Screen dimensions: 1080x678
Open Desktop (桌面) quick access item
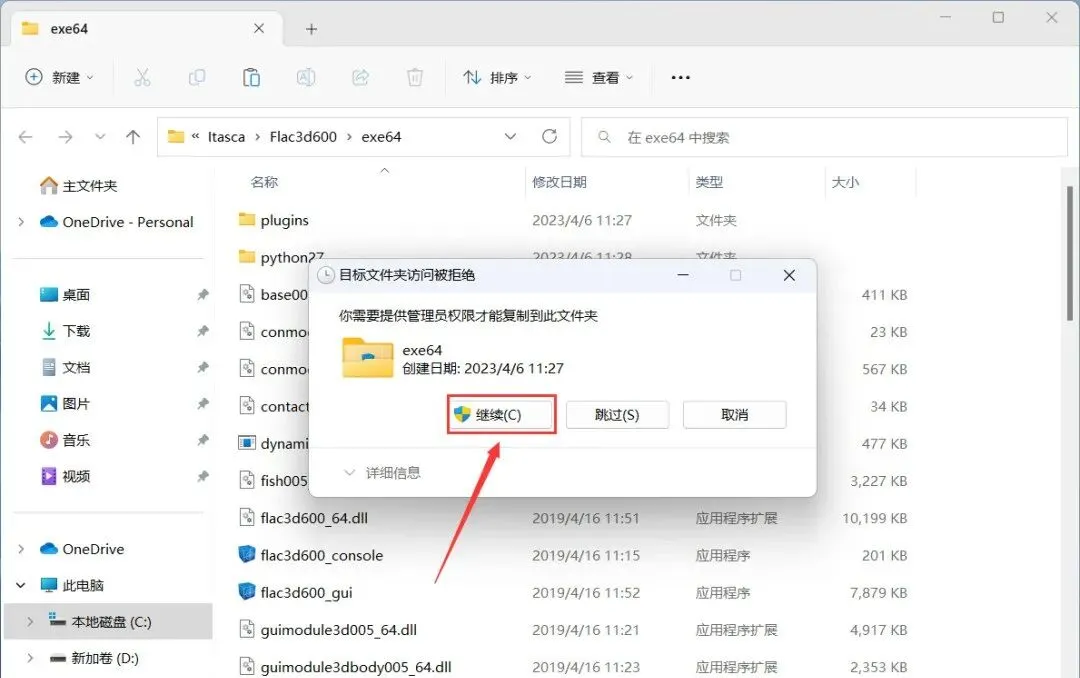(65, 295)
